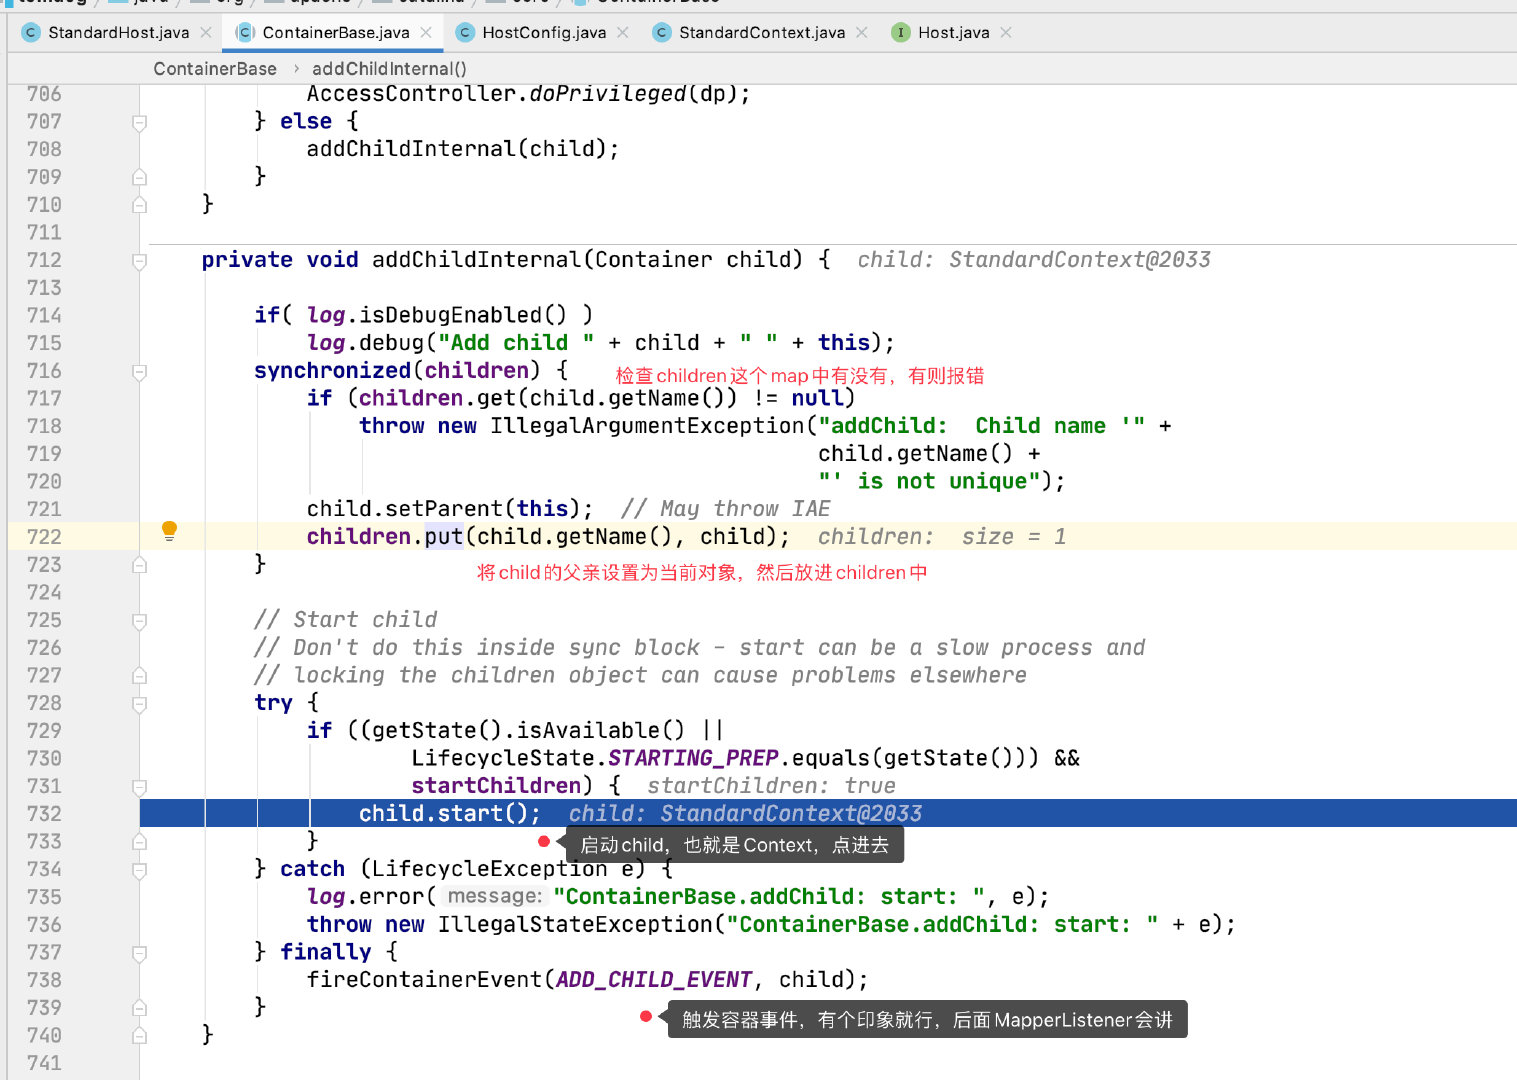1517x1080 pixels.
Task: Click line number 722 in the gutter
Action: 44,537
